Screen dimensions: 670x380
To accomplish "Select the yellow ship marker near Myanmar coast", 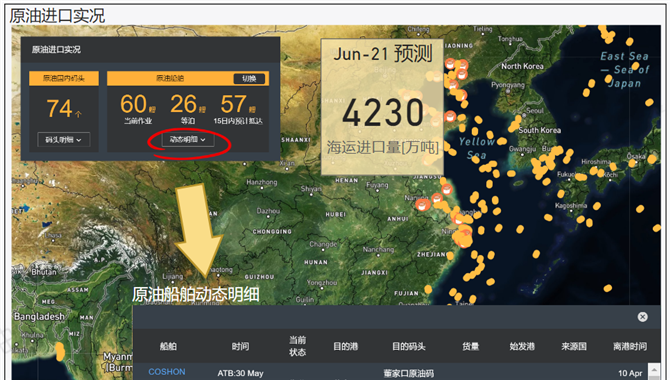I will [61, 351].
